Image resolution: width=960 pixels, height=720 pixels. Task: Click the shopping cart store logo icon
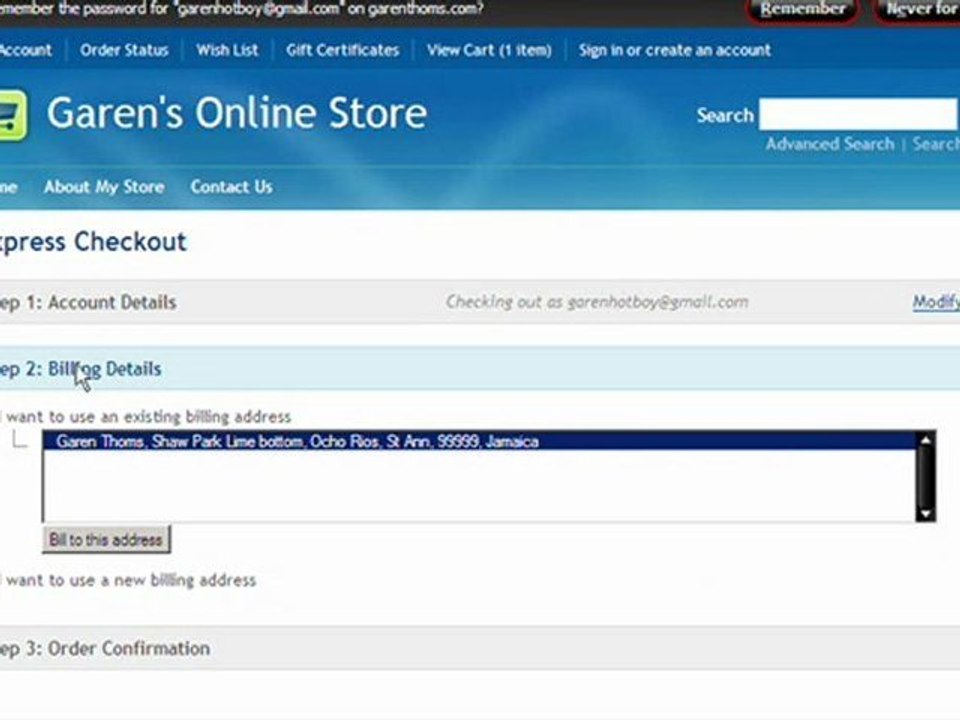click(12, 115)
